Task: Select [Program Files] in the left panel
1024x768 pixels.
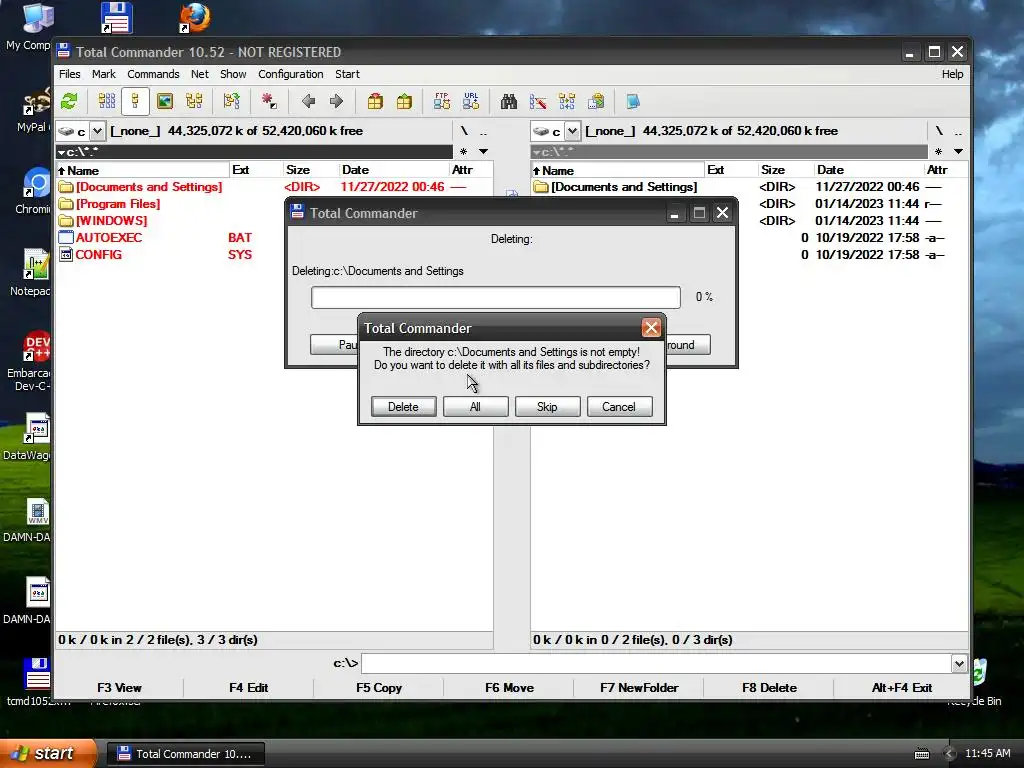Action: click(x=118, y=204)
